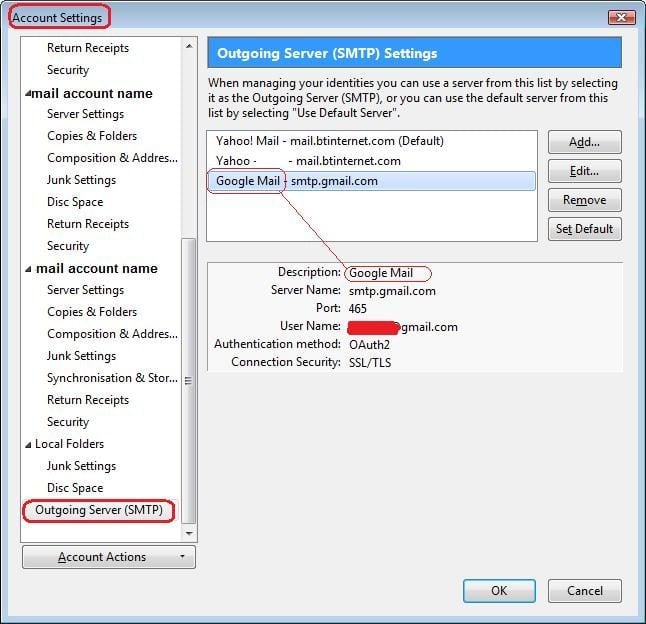Open Copies & Folders of second mail account

[x=92, y=312]
